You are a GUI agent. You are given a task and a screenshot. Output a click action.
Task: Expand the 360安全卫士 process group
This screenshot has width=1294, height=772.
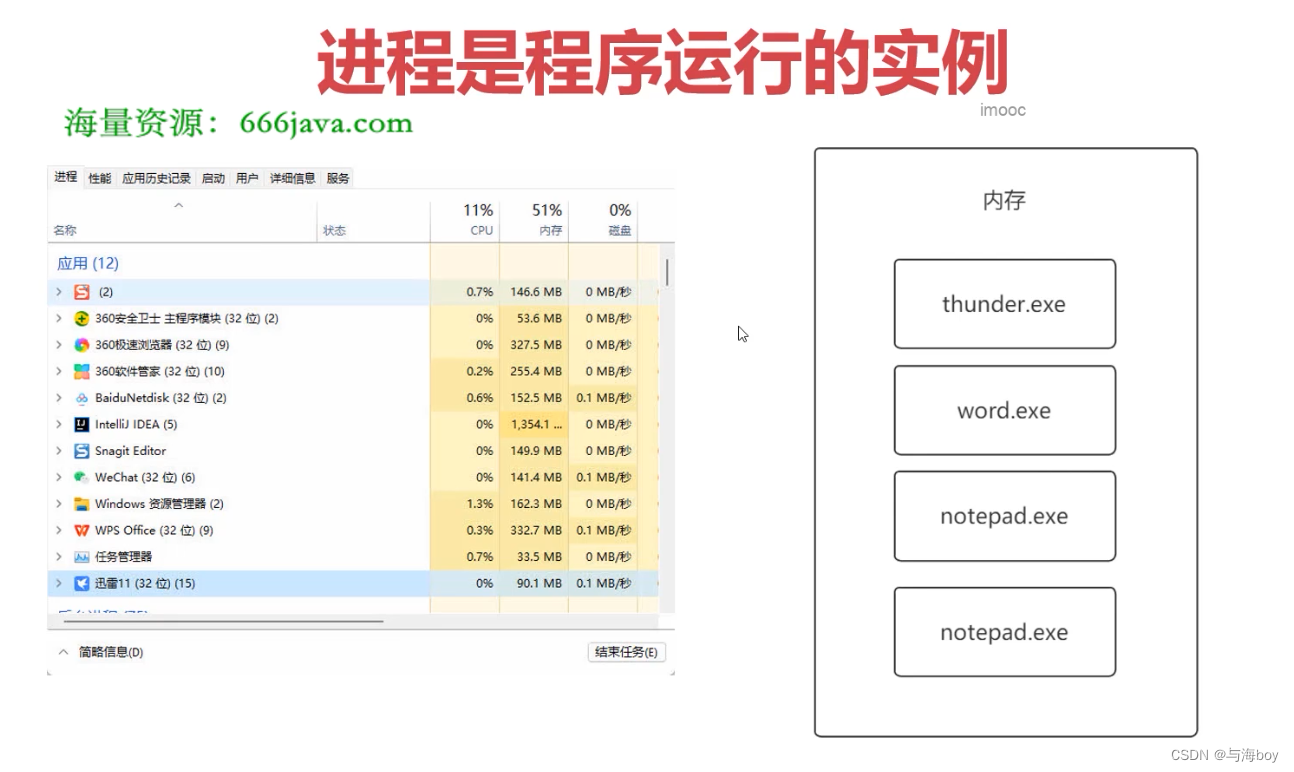59,319
